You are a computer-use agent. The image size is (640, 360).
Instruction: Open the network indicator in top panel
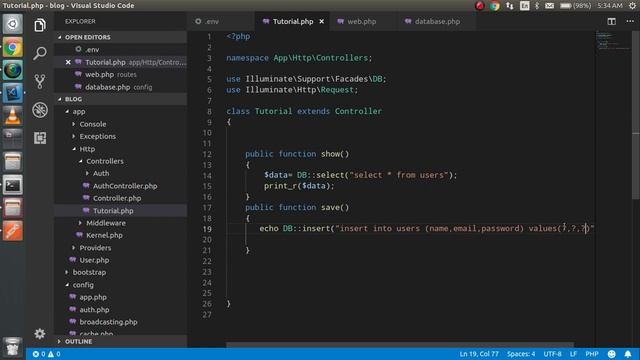[510, 6]
